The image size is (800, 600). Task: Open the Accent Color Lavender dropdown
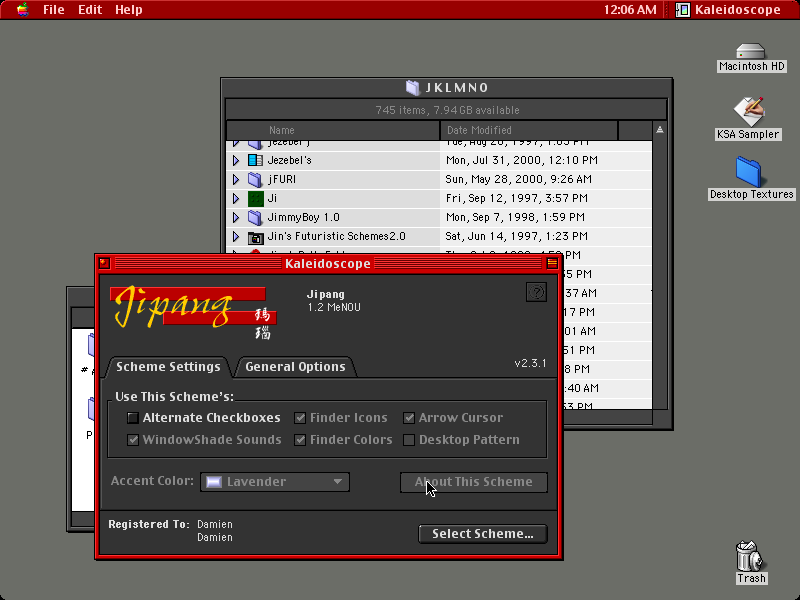click(x=275, y=482)
